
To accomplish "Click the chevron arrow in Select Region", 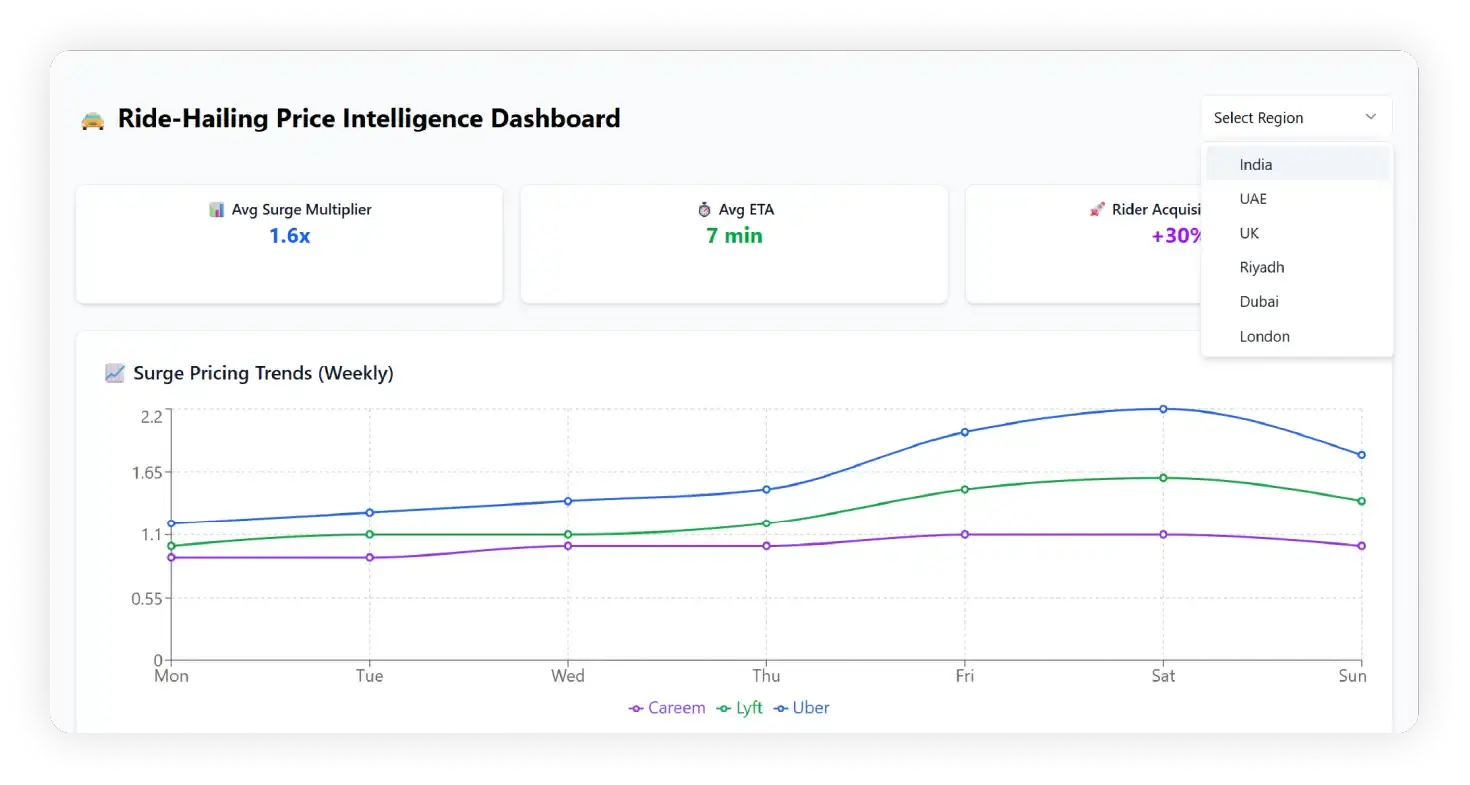I will click(1370, 118).
